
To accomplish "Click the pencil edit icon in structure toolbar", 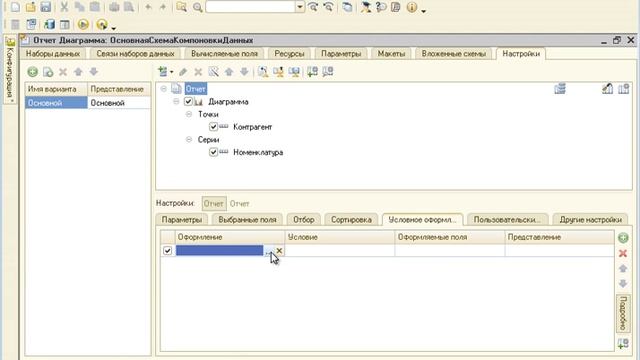I will coord(183,72).
